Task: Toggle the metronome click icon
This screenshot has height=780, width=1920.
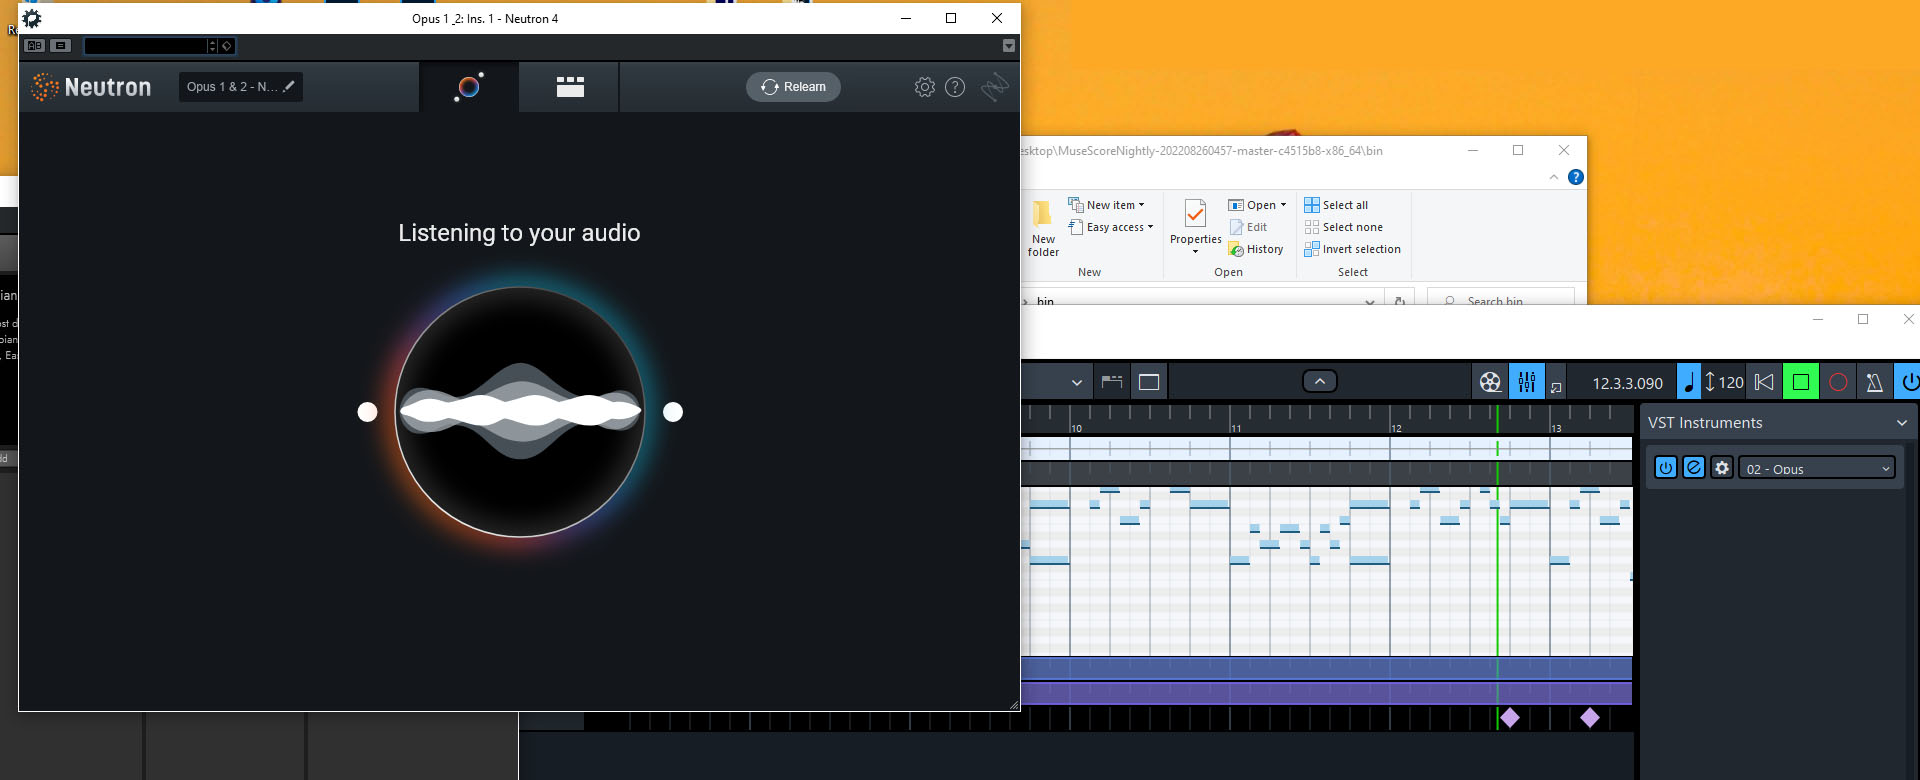Action: pos(1874,382)
